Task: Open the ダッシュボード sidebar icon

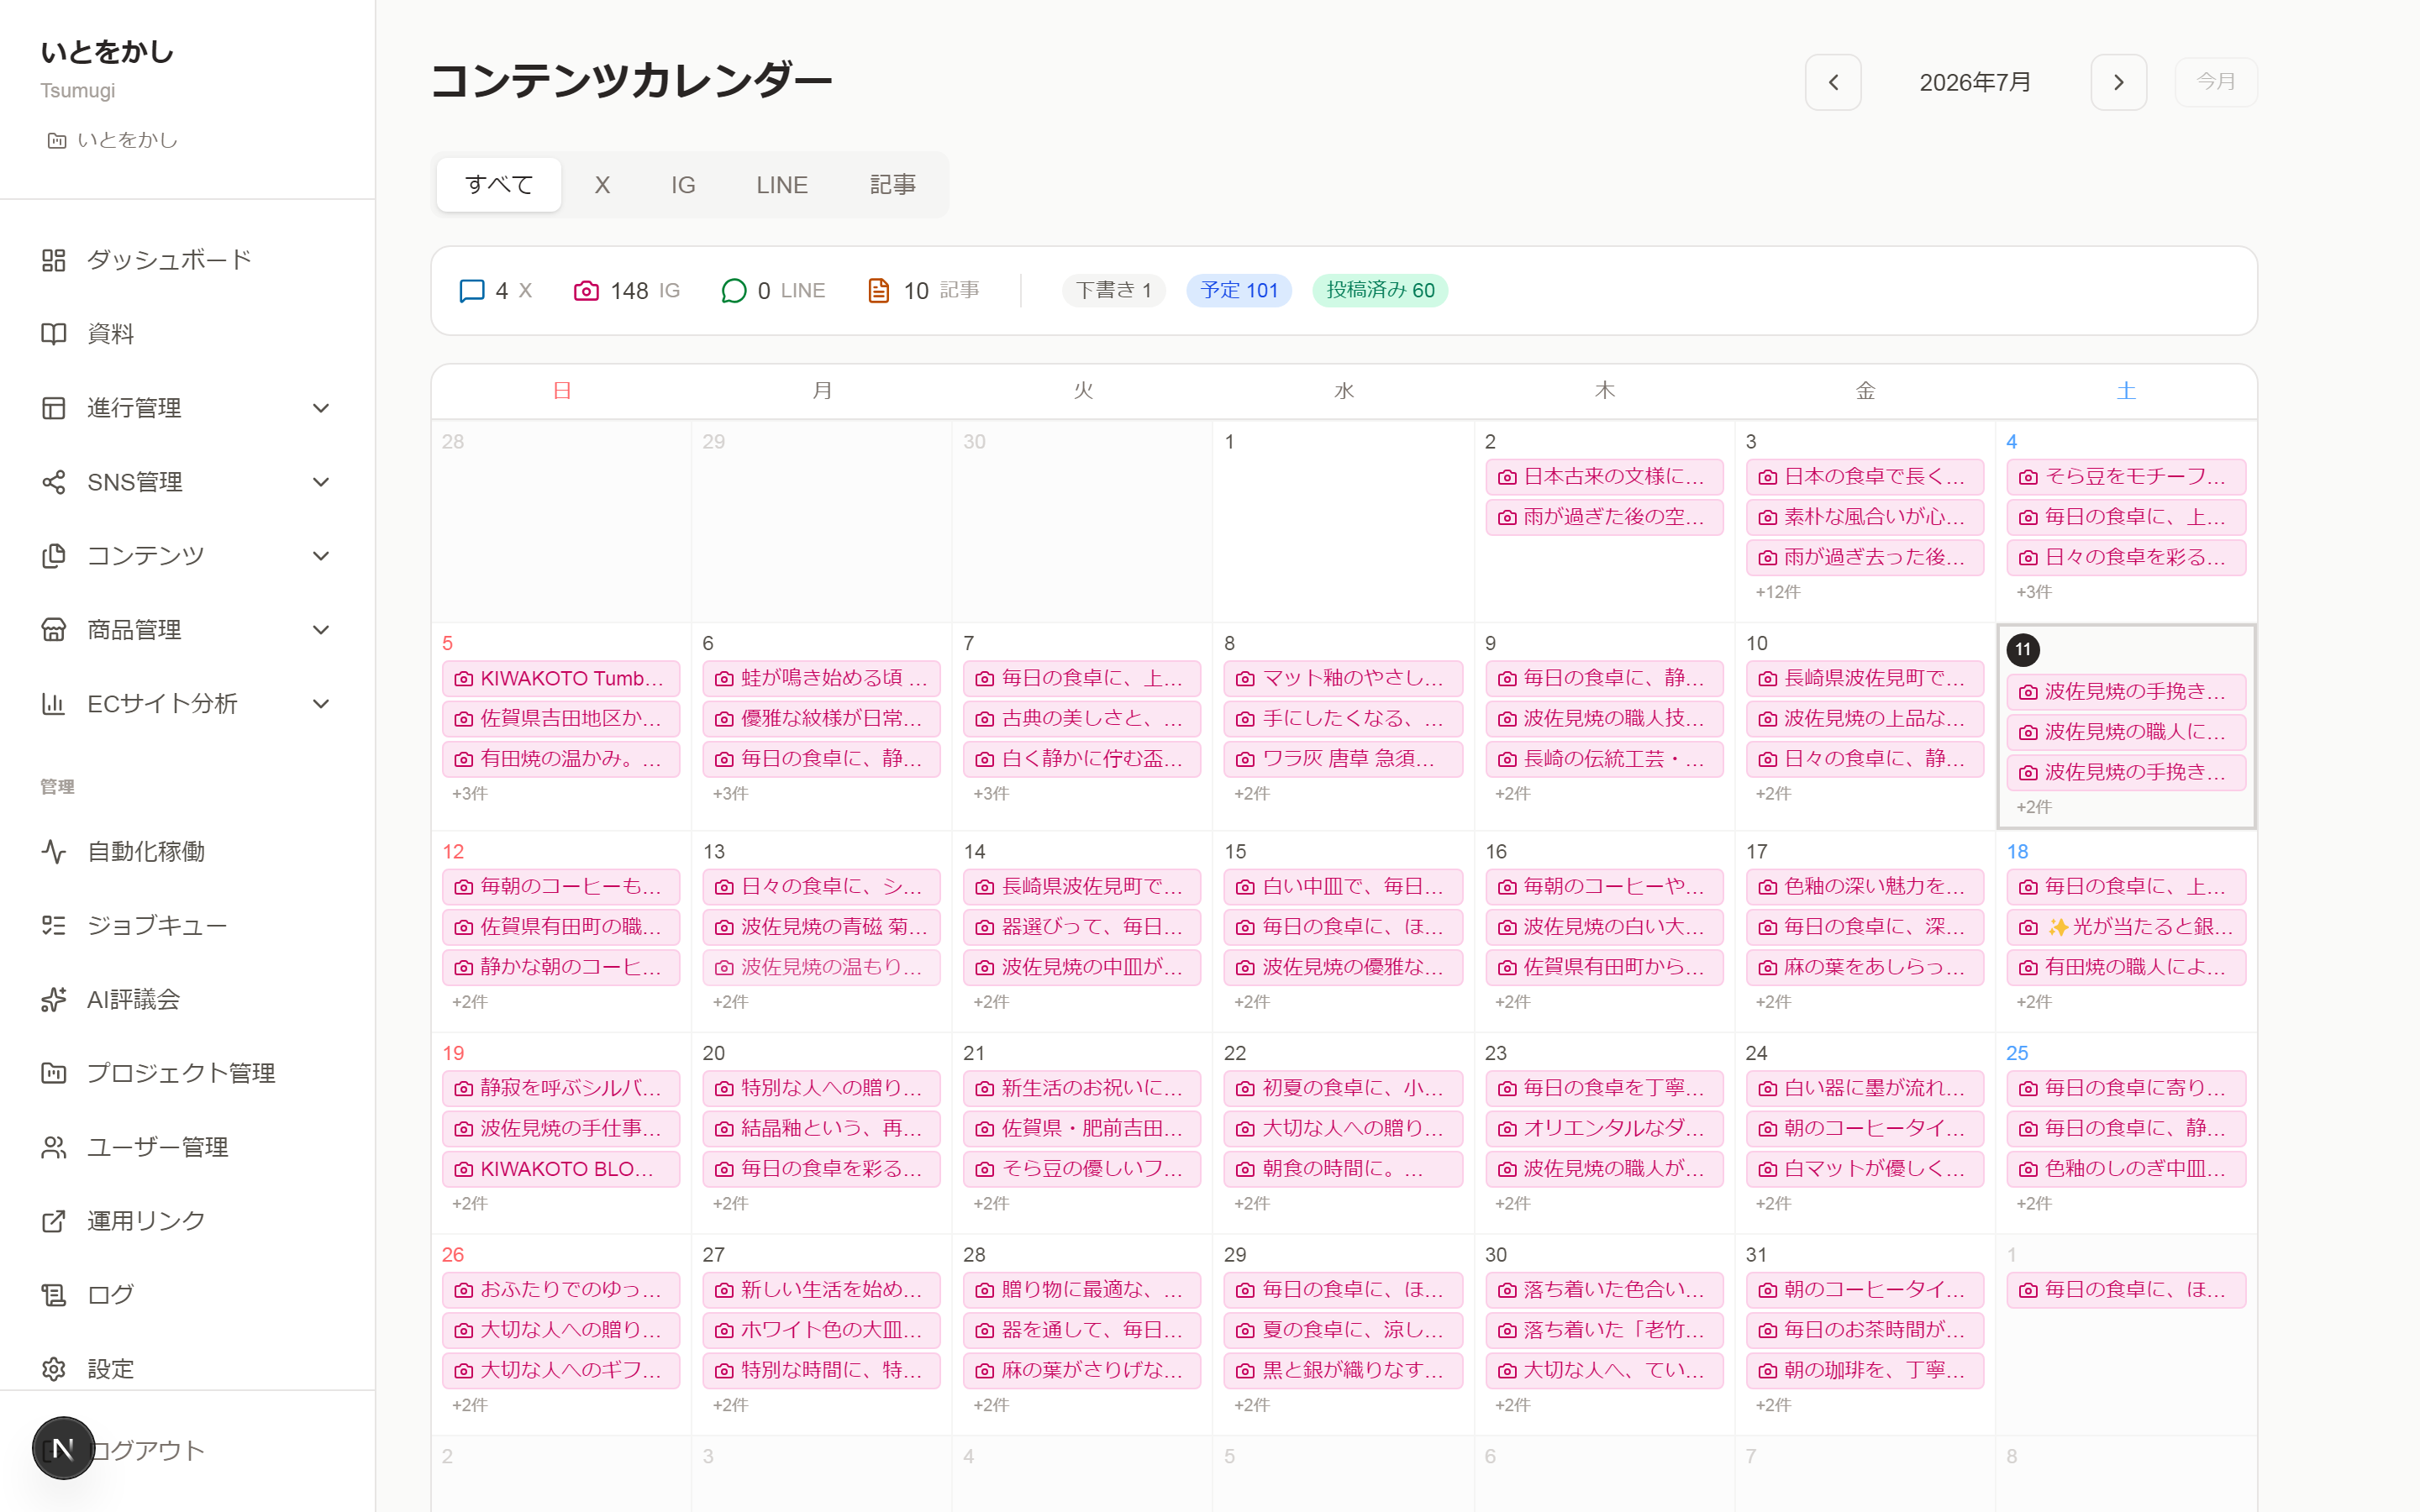Action: pyautogui.click(x=53, y=260)
